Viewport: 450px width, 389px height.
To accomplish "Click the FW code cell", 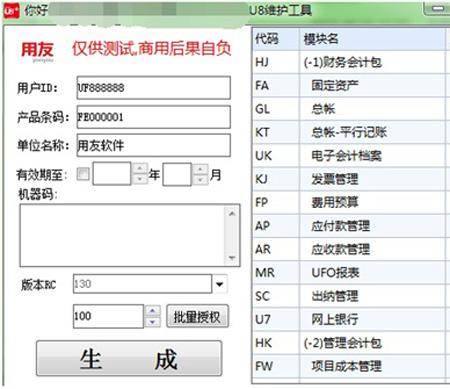I will coord(276,366).
